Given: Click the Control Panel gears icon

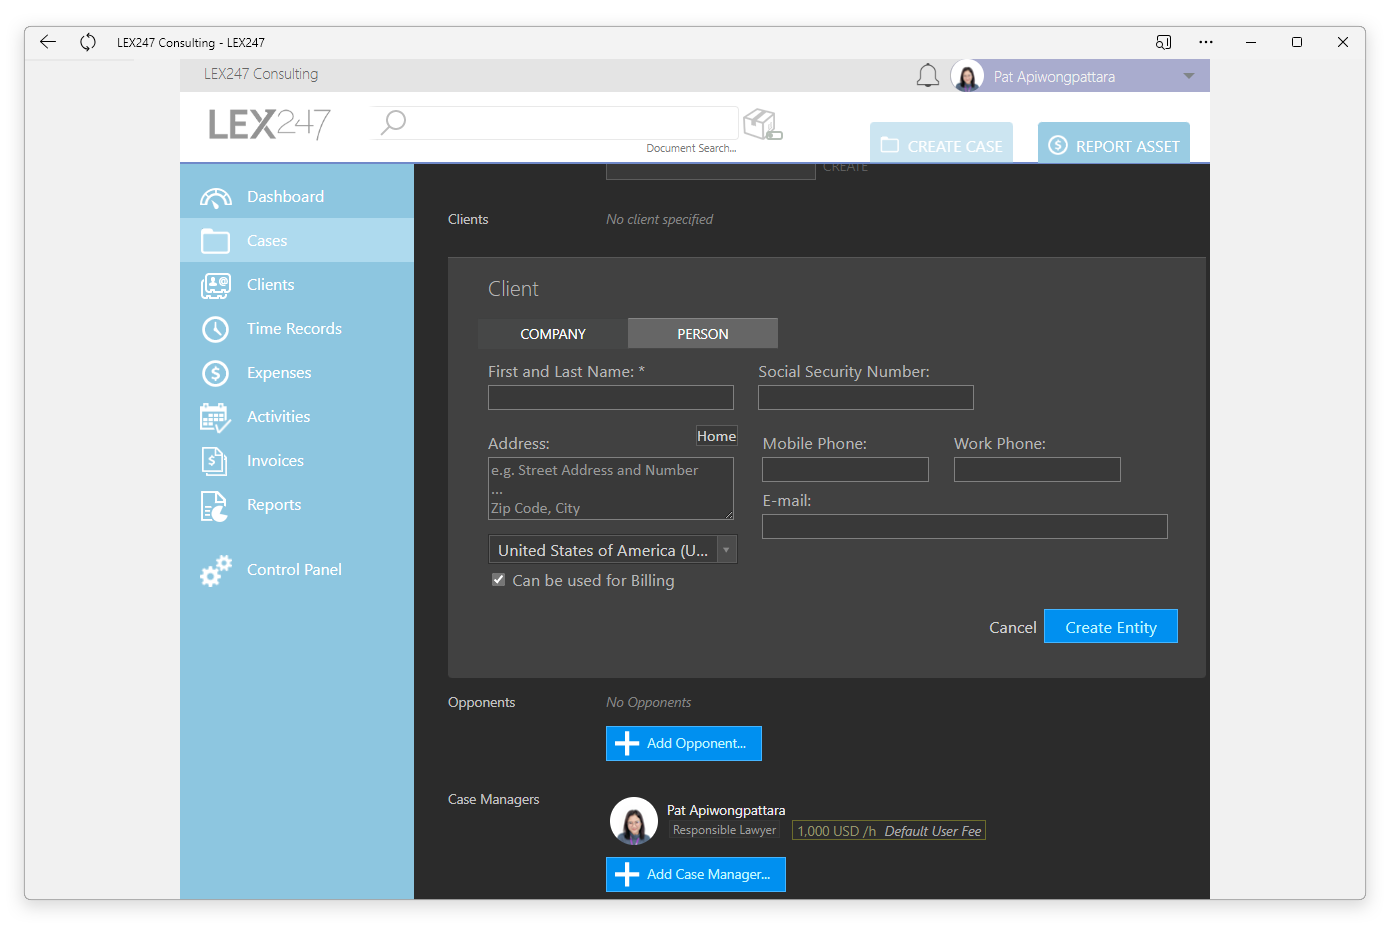Looking at the screenshot, I should point(216,570).
